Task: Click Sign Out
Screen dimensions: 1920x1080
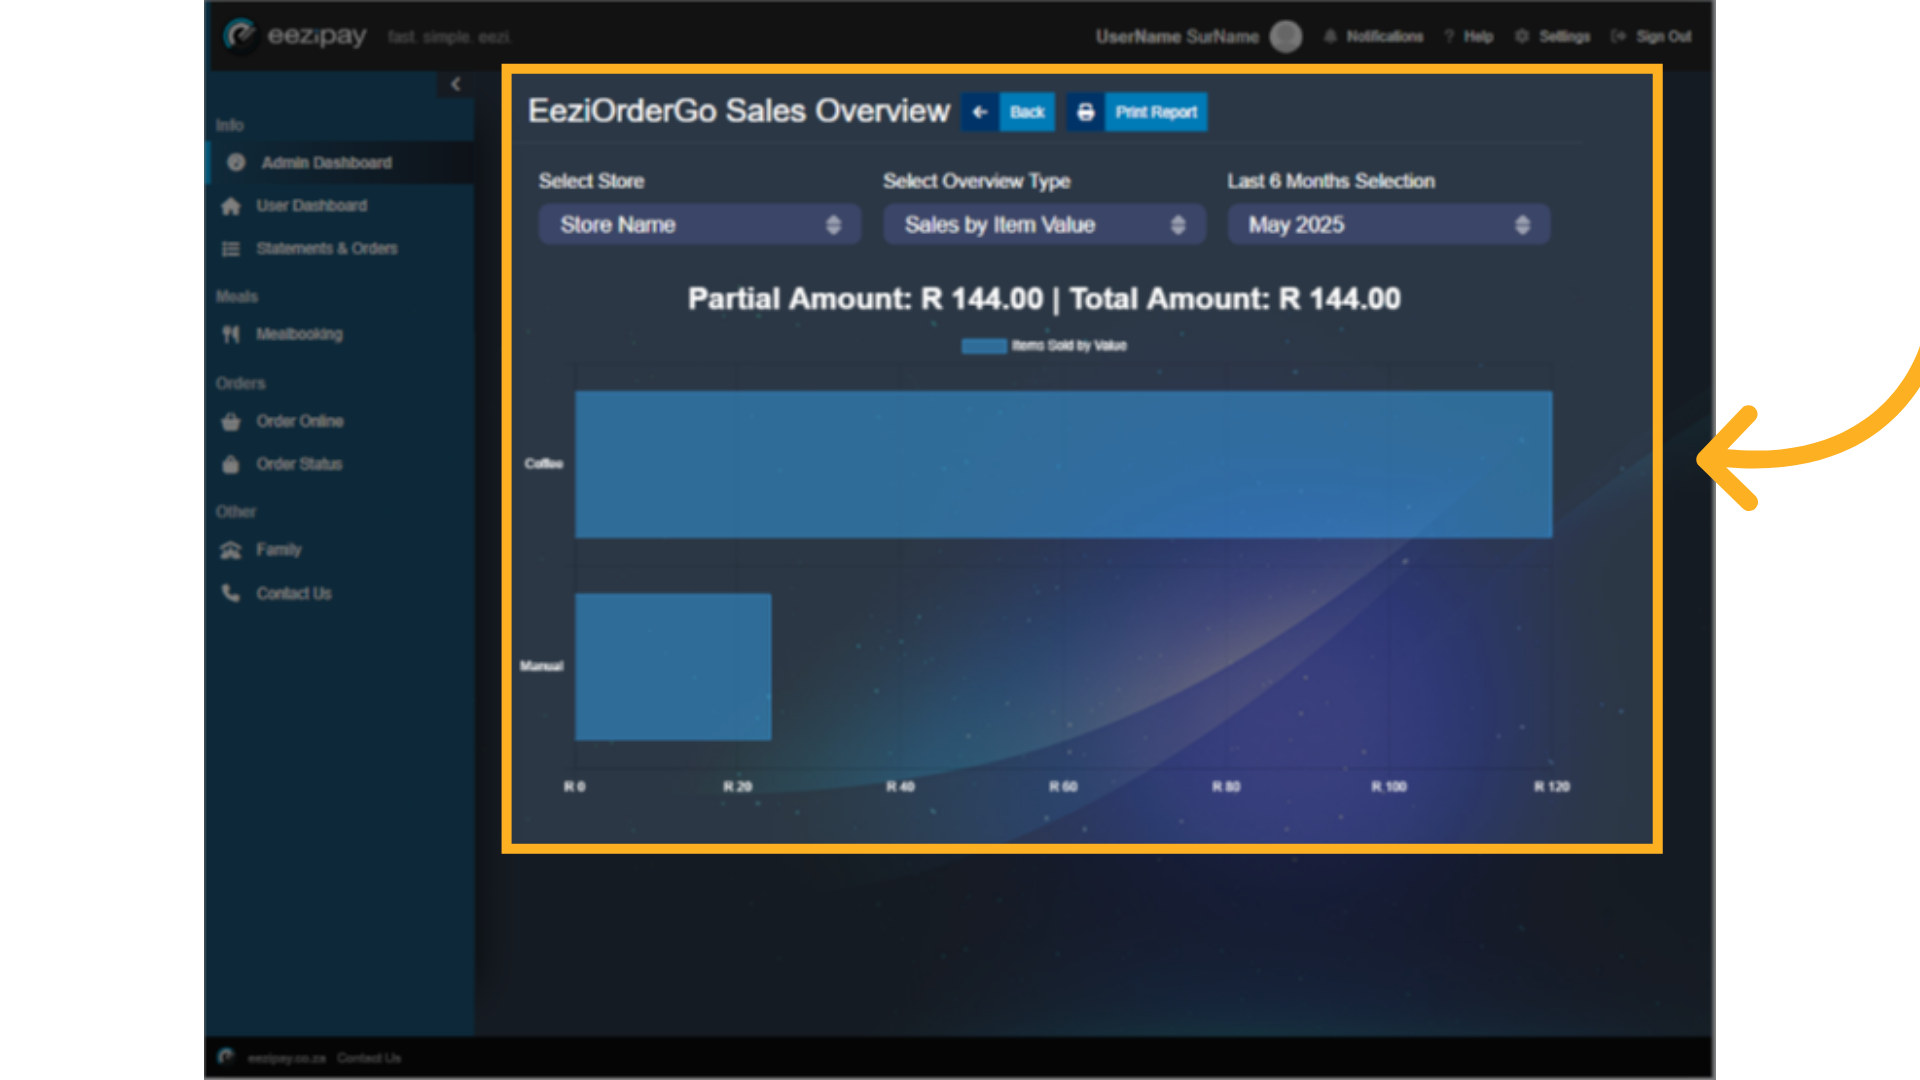Action: pos(1664,36)
